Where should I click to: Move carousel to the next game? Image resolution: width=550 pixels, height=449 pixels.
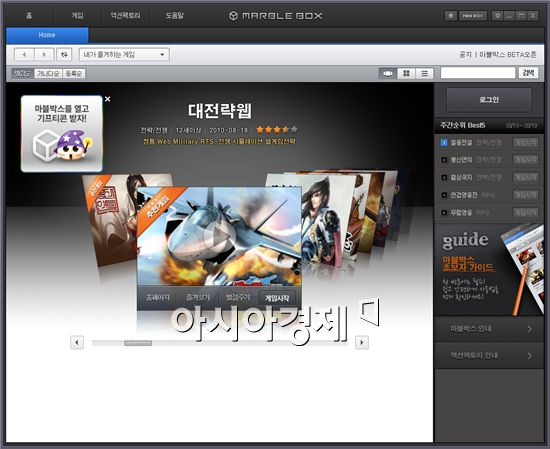pos(362,342)
